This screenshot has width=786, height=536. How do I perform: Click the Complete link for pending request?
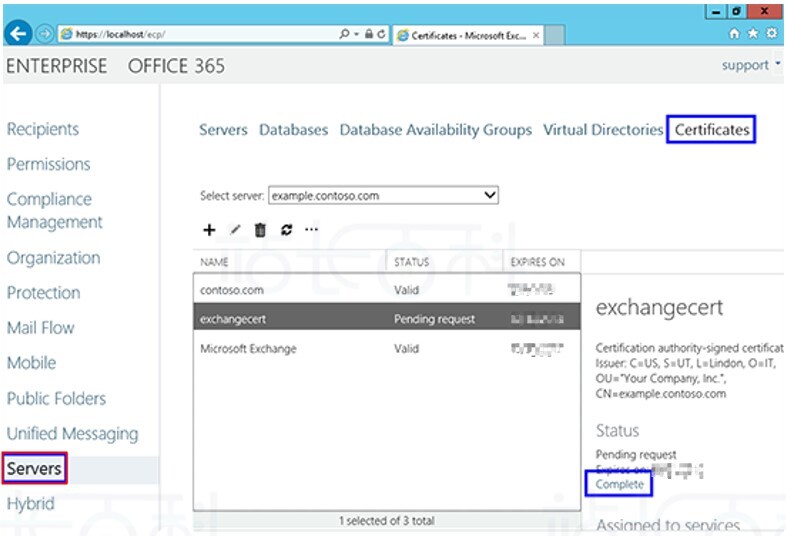(x=619, y=484)
